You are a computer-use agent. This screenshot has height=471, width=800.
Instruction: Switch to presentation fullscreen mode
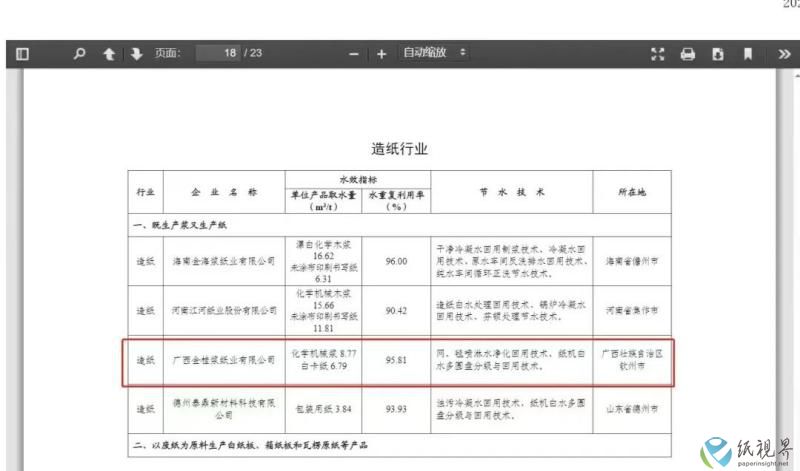(658, 54)
